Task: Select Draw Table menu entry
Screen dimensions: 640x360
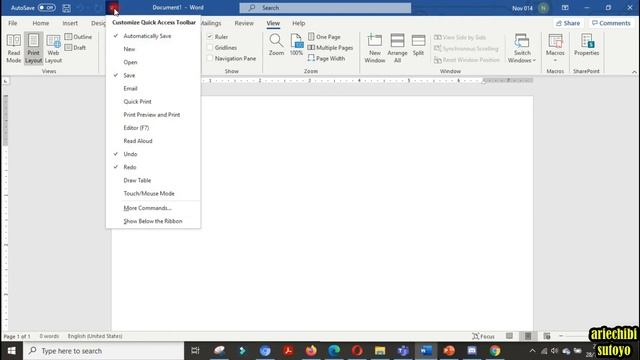Action: 153,180
